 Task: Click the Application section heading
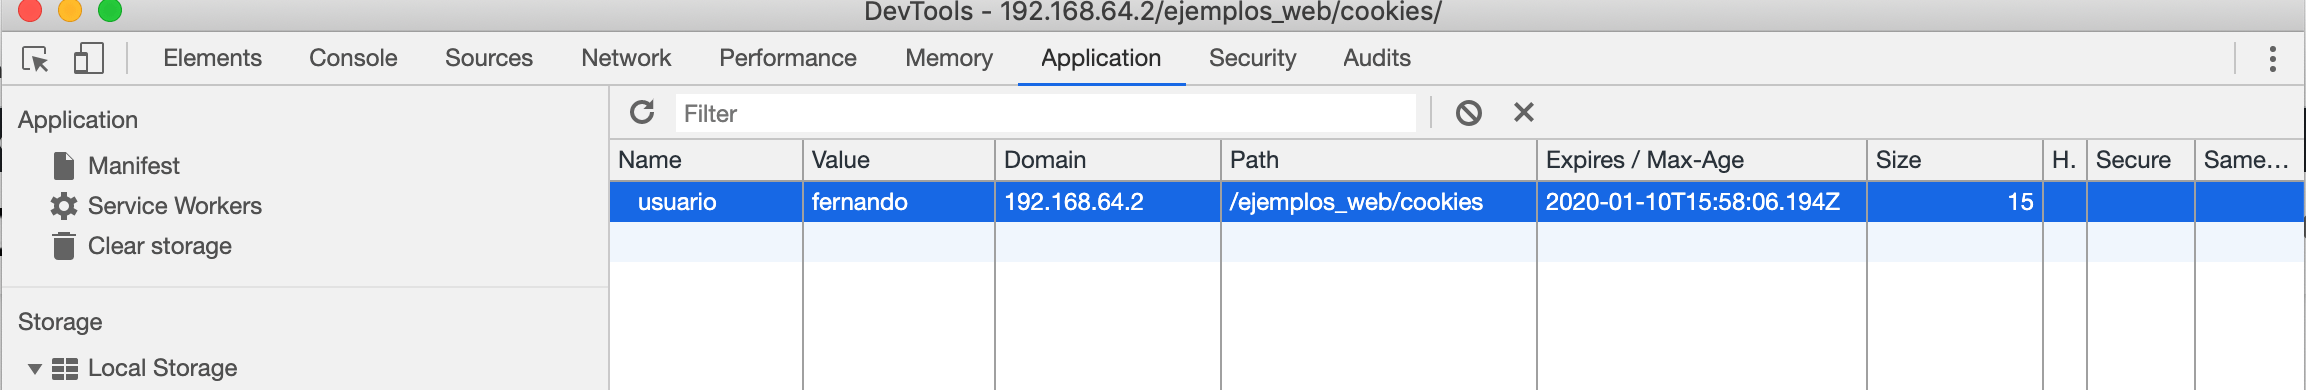click(78, 120)
